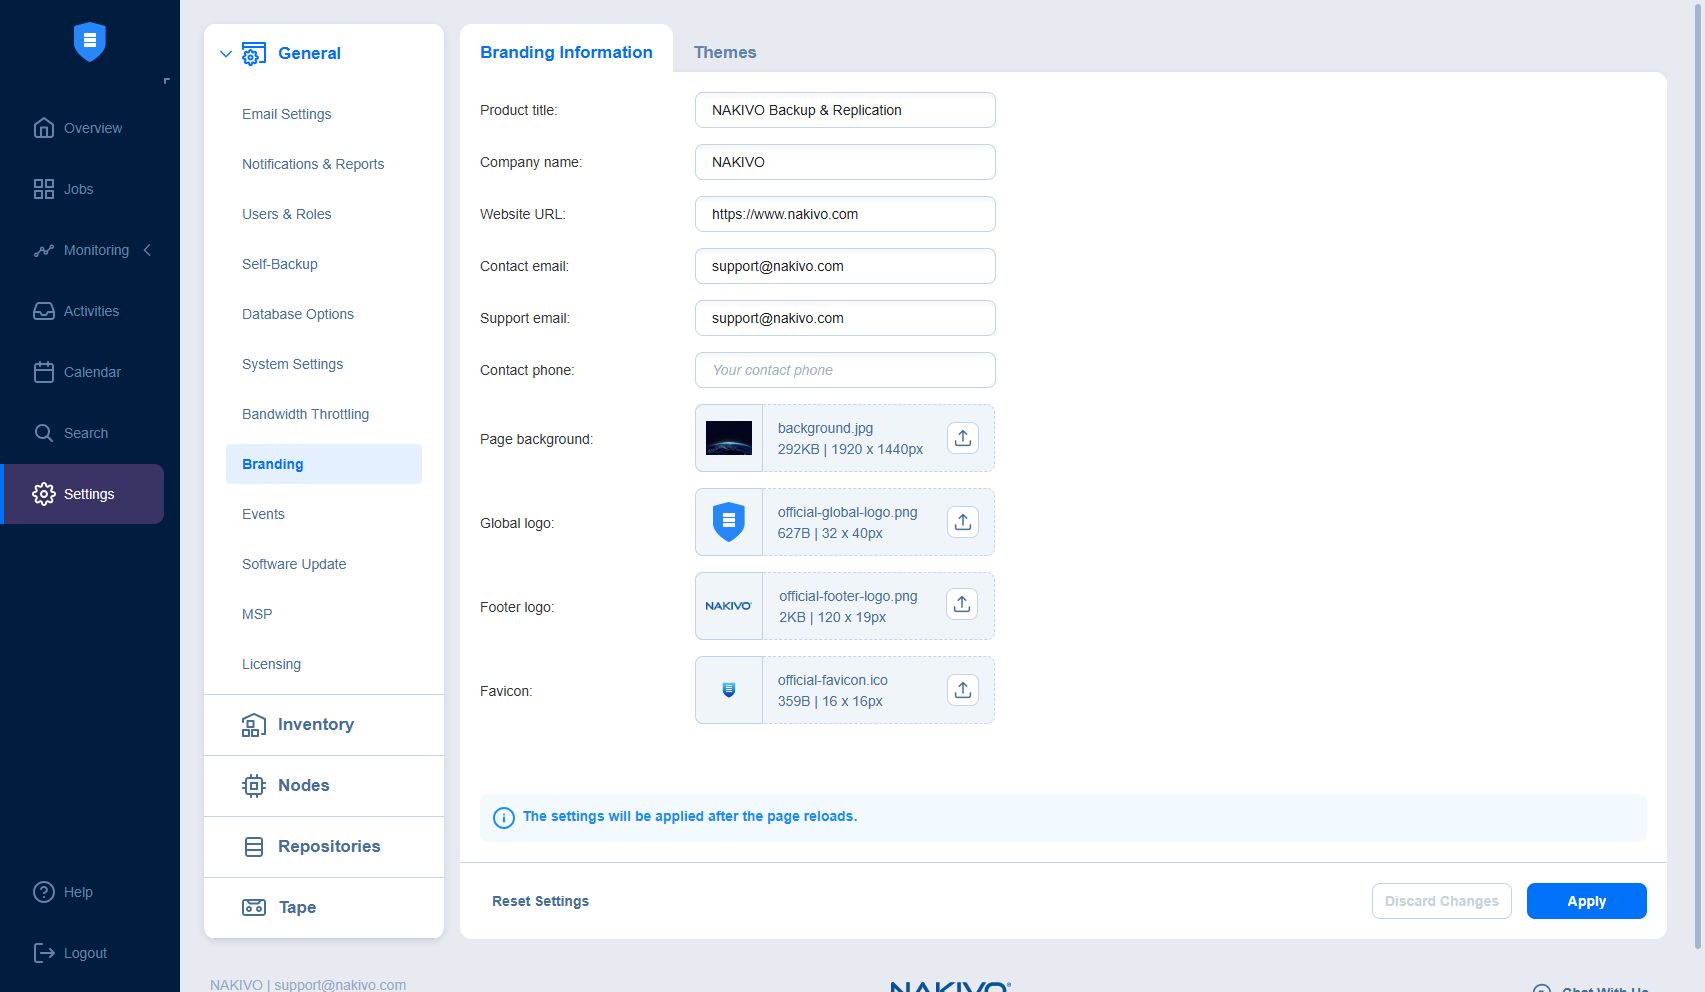Expand the Inventory section
The image size is (1705, 992).
(315, 725)
